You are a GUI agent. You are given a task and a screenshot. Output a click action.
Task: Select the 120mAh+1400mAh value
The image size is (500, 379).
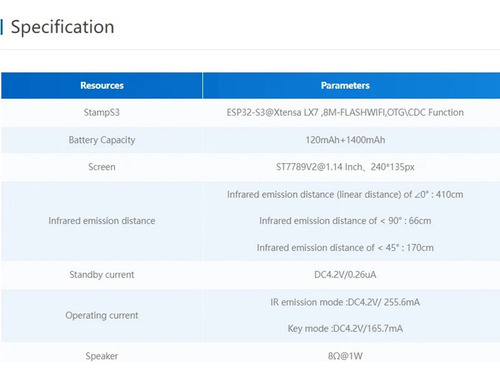(345, 140)
